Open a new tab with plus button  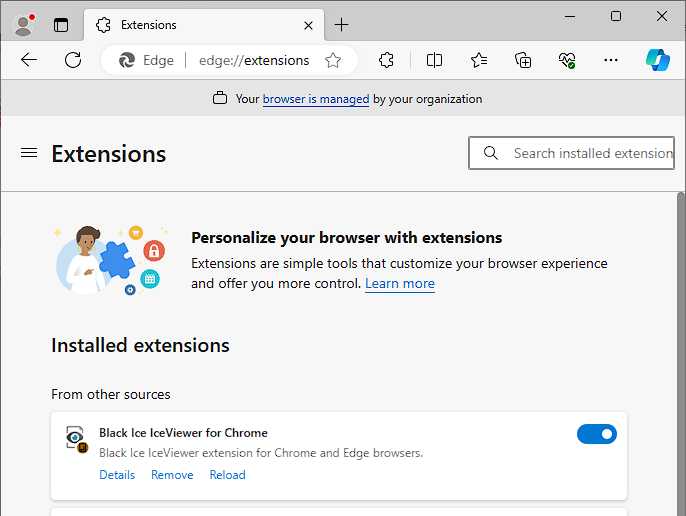click(x=341, y=25)
